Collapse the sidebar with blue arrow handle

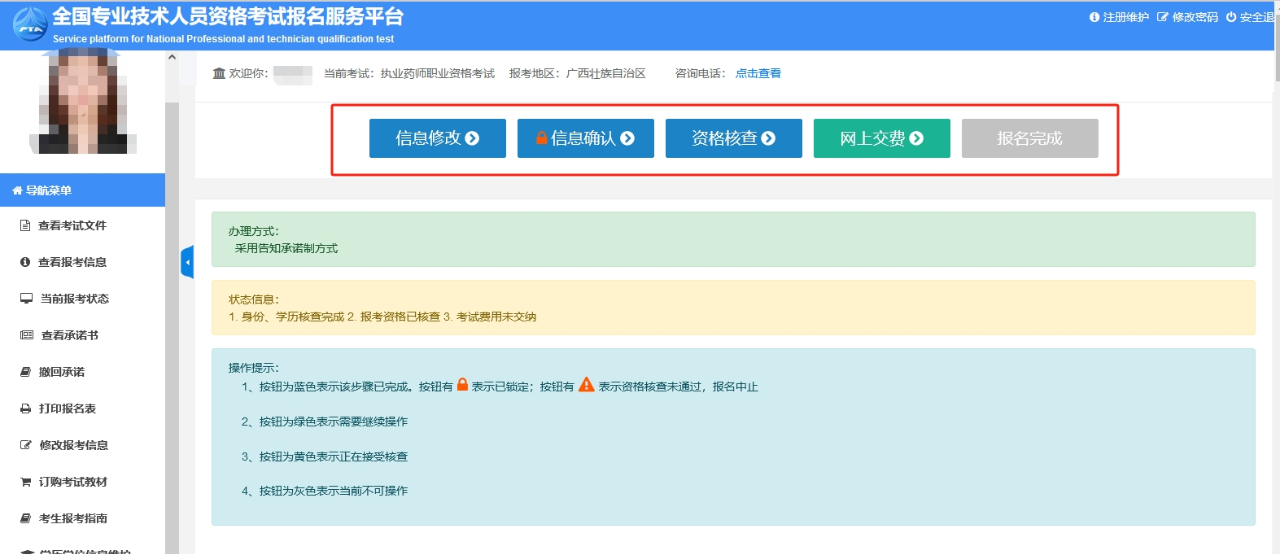click(187, 262)
